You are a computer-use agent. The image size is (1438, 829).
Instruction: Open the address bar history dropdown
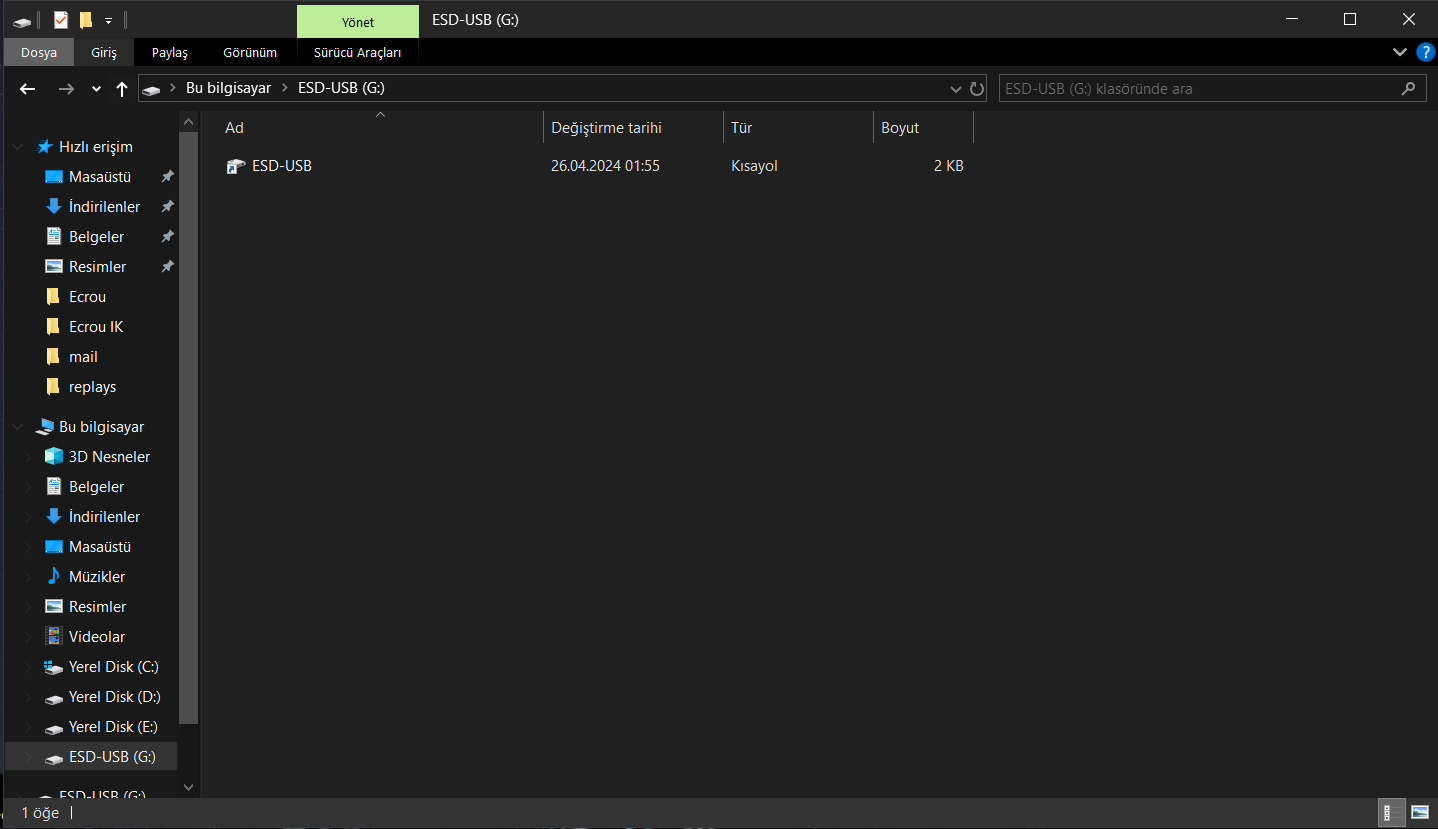pyautogui.click(x=956, y=89)
